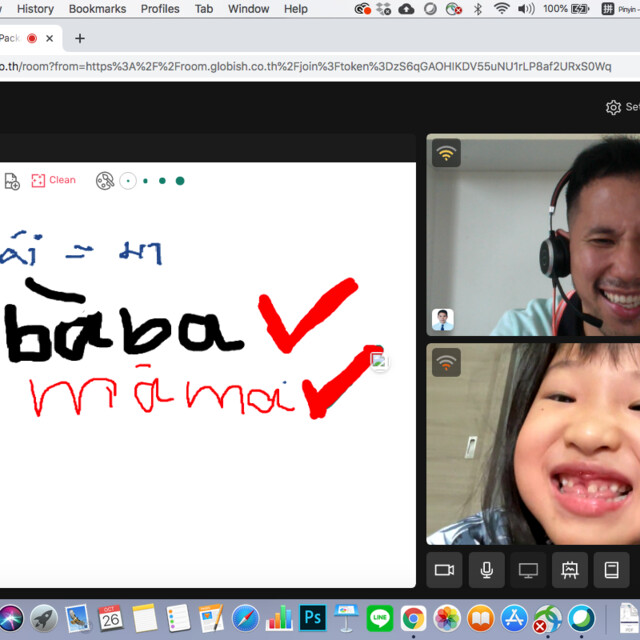Open Photoshop in the Dock

pos(312,618)
